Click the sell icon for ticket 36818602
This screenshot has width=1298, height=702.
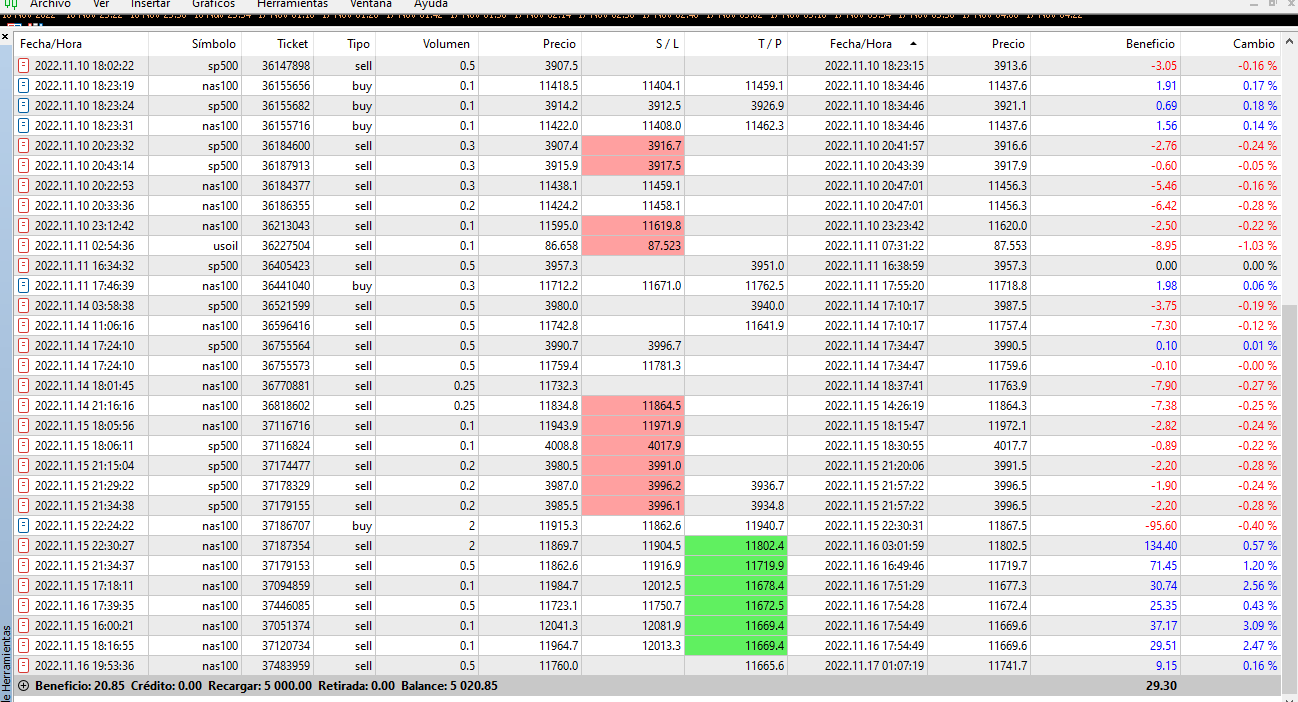coord(24,406)
